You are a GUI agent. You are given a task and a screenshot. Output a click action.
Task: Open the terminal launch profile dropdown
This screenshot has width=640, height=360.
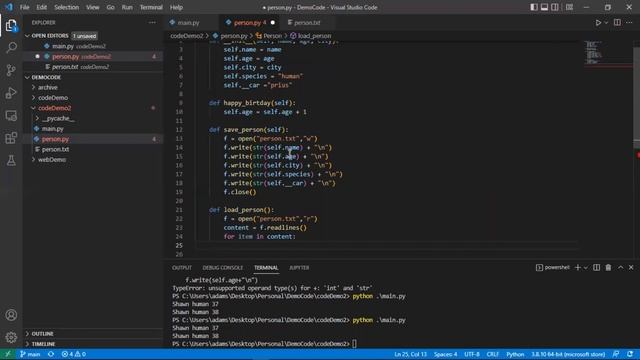586,268
